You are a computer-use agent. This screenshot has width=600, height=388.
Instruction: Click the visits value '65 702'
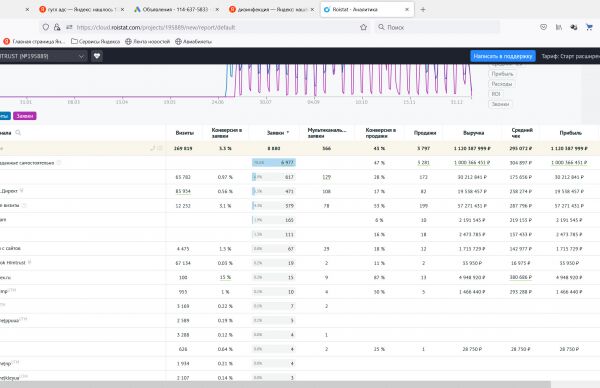click(x=183, y=177)
